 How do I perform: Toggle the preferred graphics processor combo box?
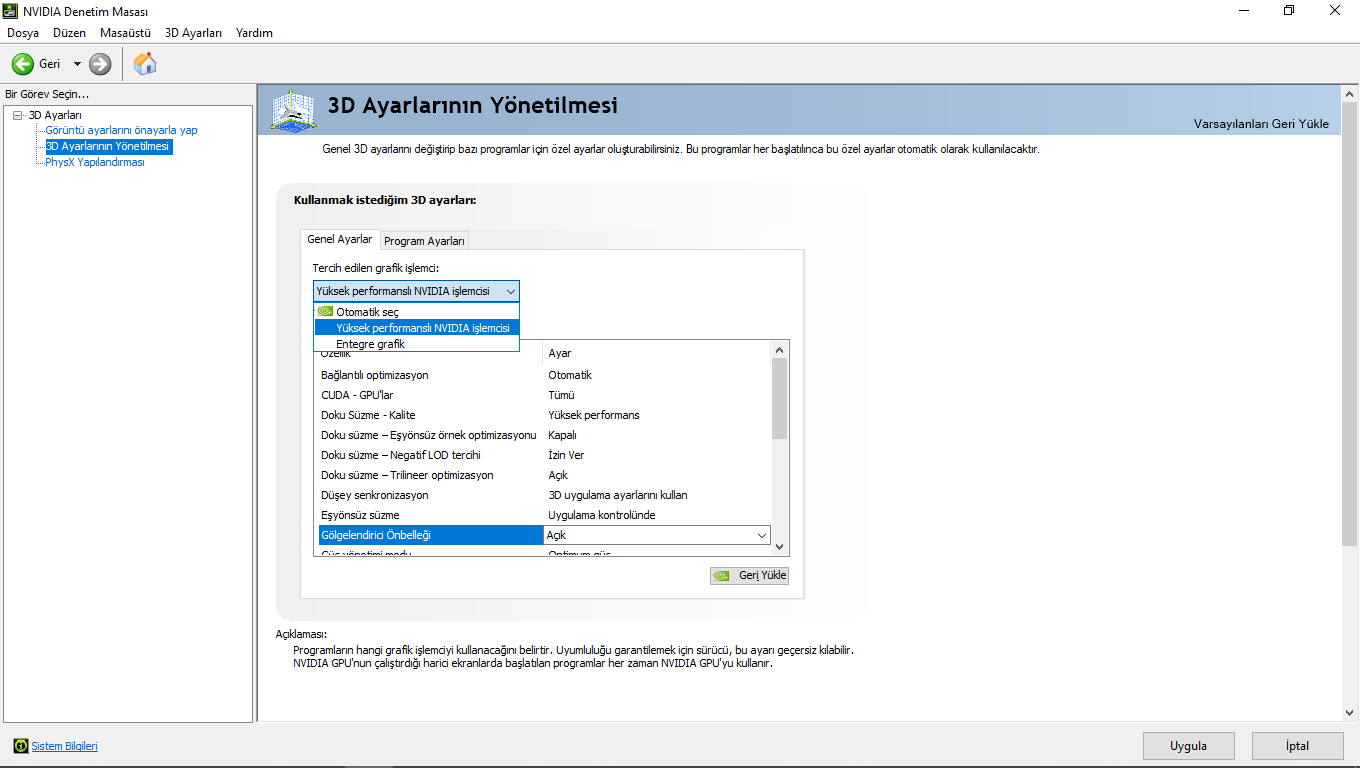coord(416,291)
